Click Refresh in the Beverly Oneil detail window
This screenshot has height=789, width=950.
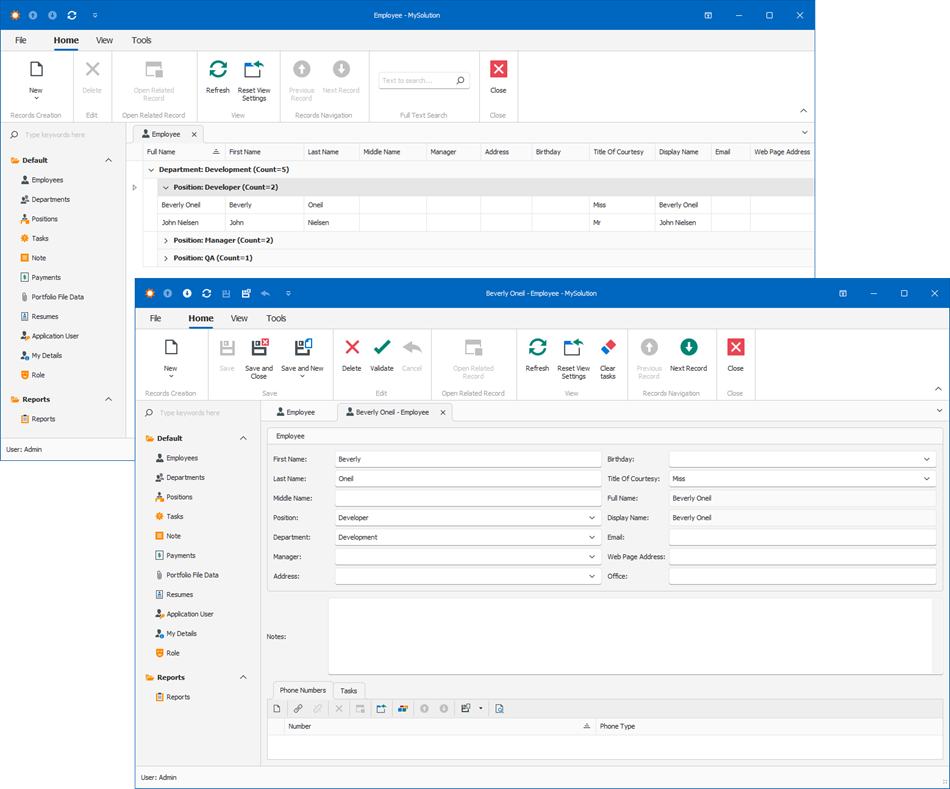(x=537, y=355)
